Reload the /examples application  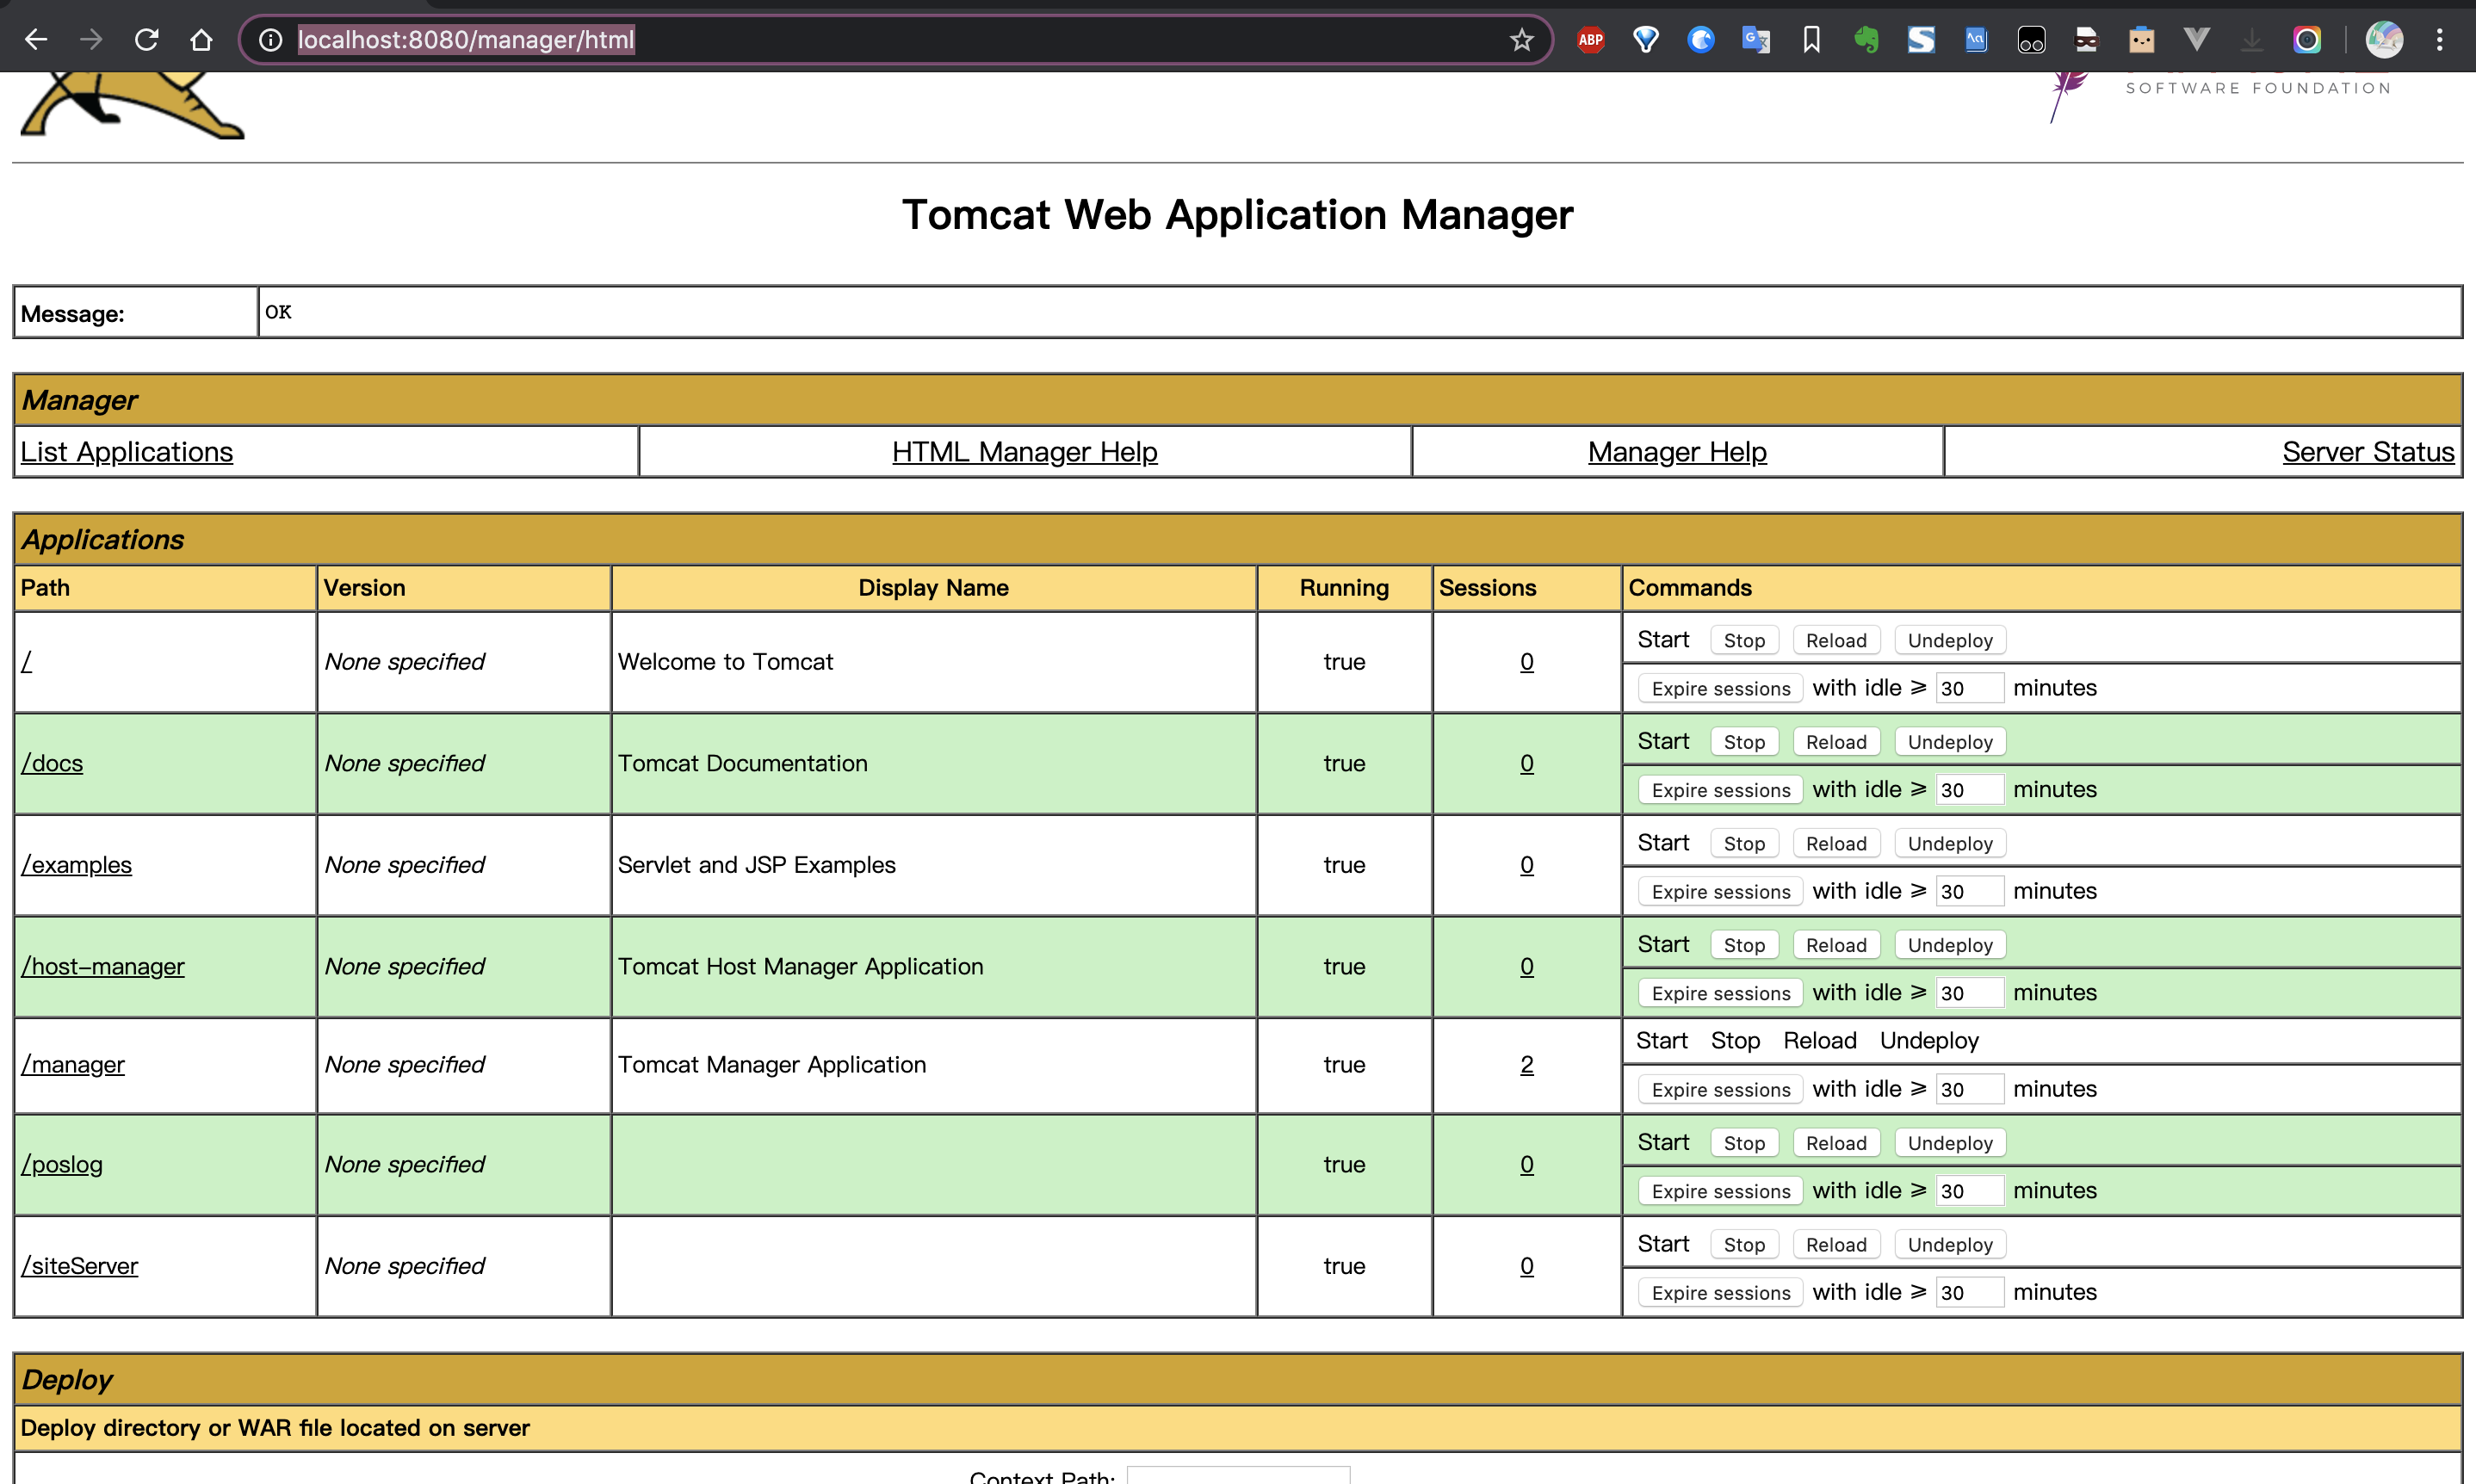point(1835,844)
